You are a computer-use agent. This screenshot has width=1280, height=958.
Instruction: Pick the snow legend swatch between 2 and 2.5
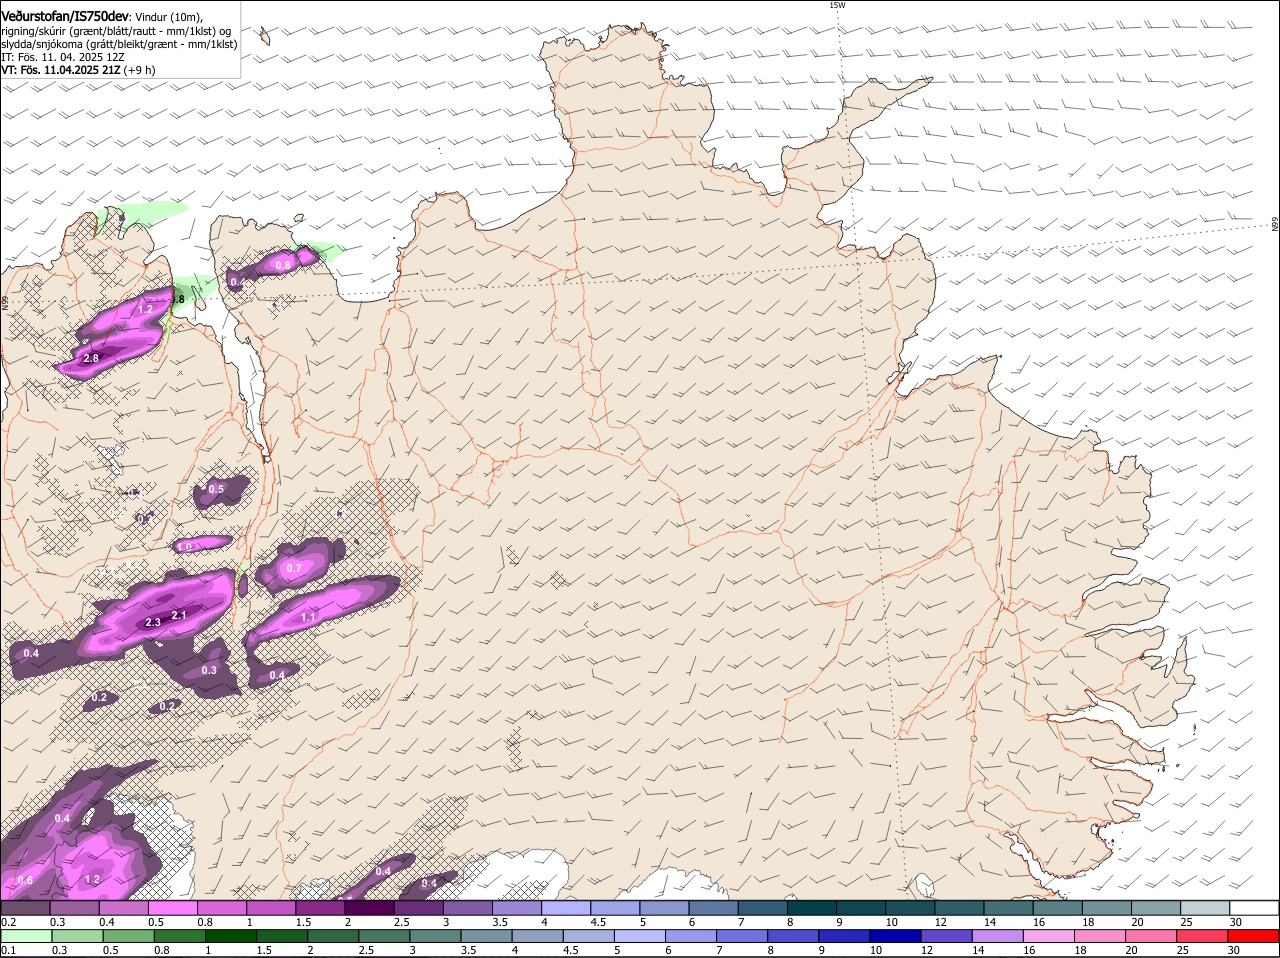[369, 907]
